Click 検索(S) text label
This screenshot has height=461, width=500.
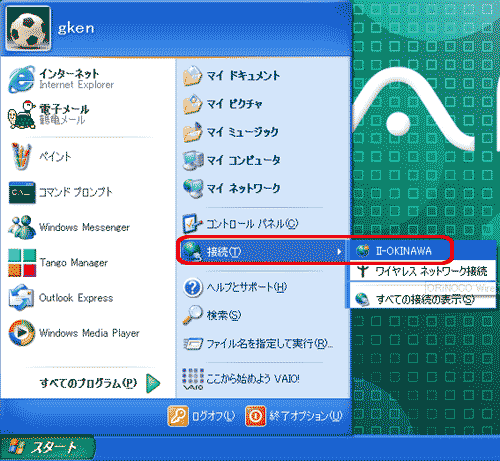pyautogui.click(x=224, y=315)
